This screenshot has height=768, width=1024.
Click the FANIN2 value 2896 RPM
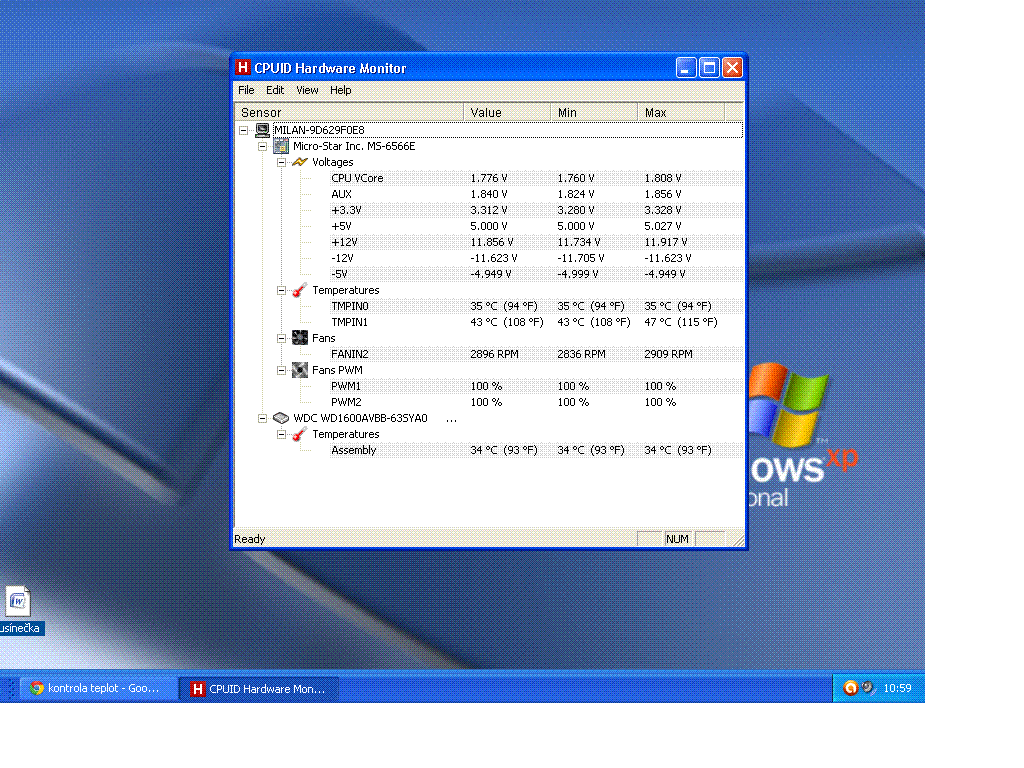[x=494, y=354]
